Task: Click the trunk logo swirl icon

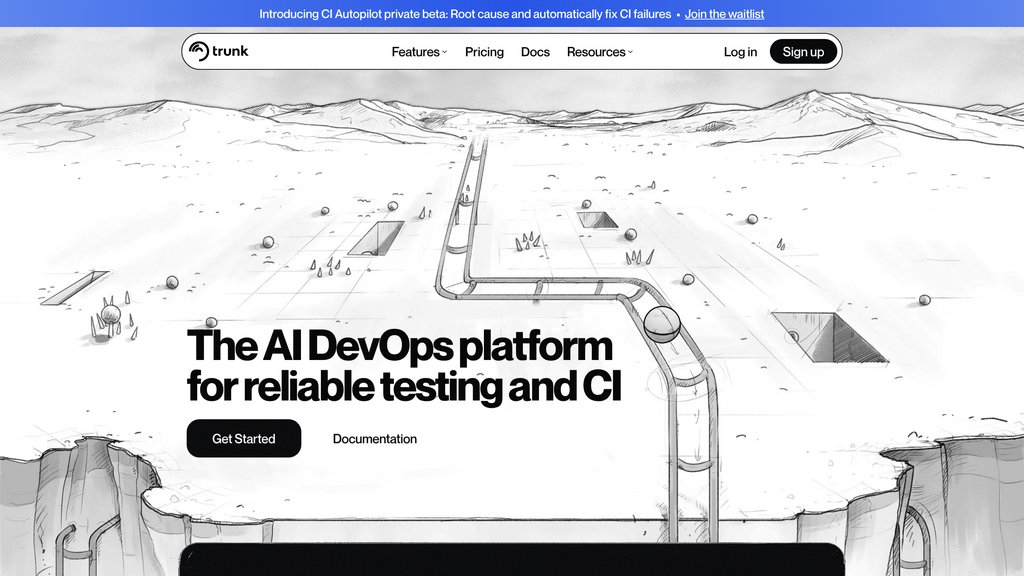Action: [x=199, y=51]
